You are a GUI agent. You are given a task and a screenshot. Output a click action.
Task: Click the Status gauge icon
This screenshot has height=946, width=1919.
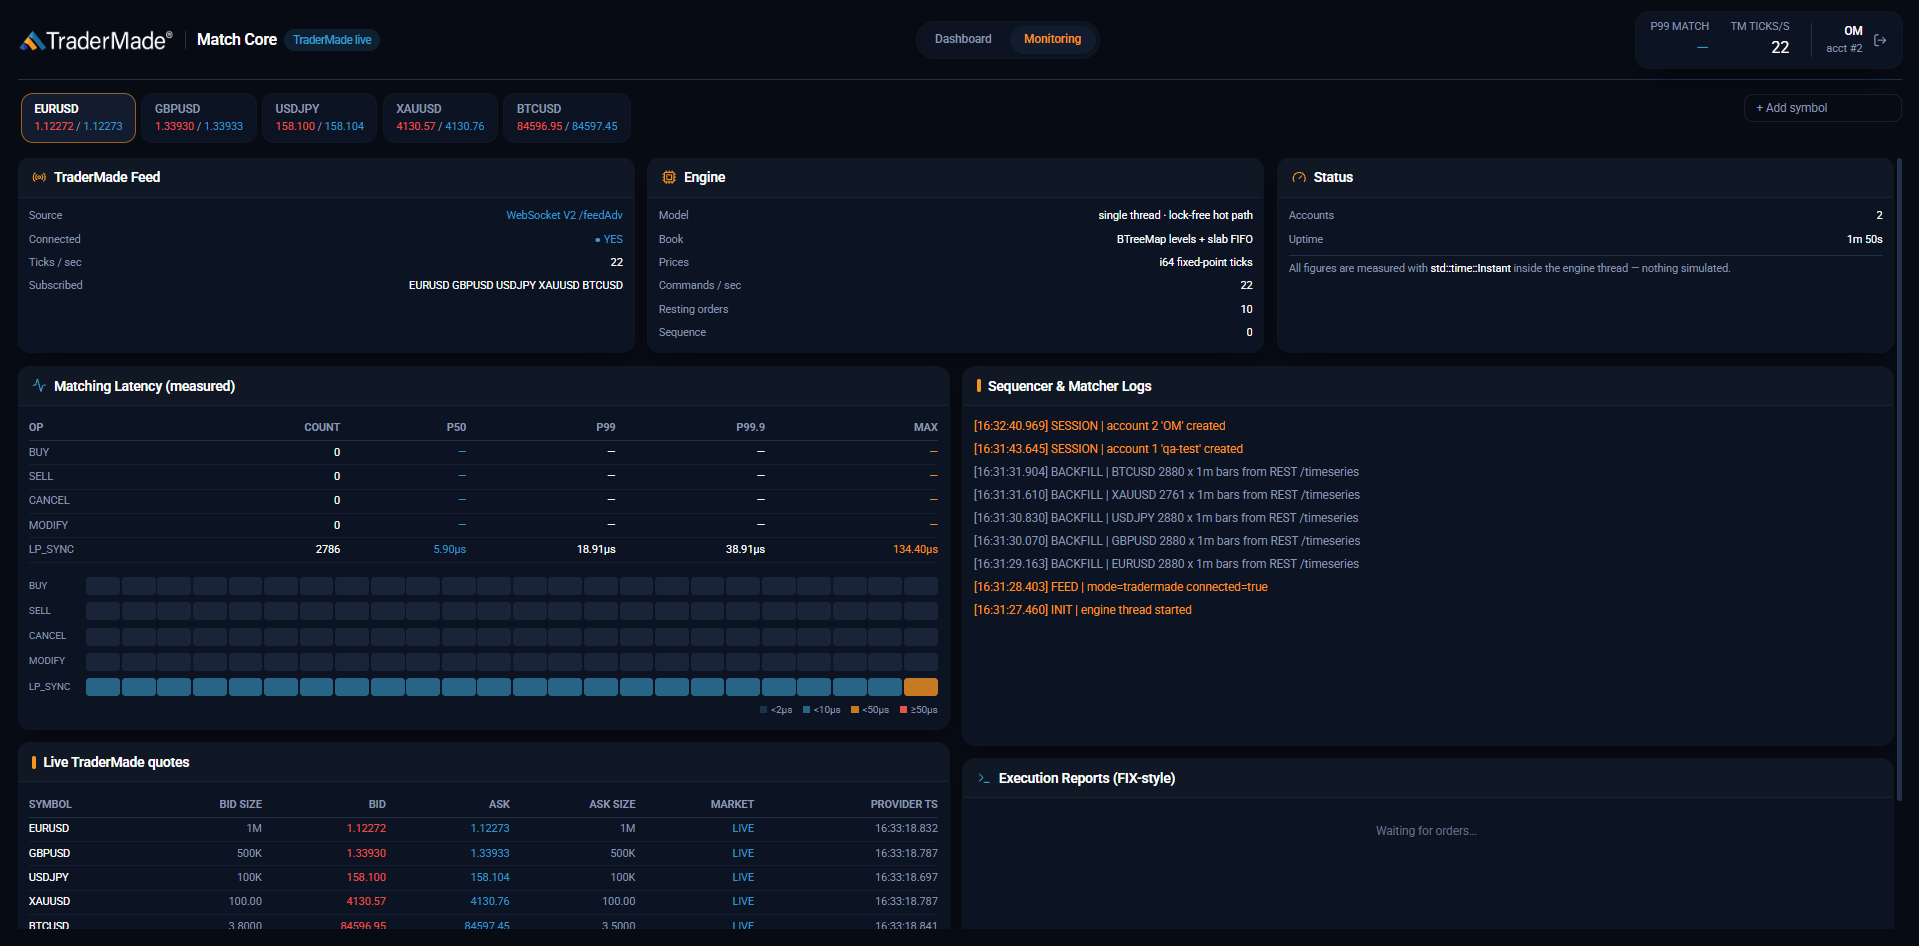[1299, 177]
